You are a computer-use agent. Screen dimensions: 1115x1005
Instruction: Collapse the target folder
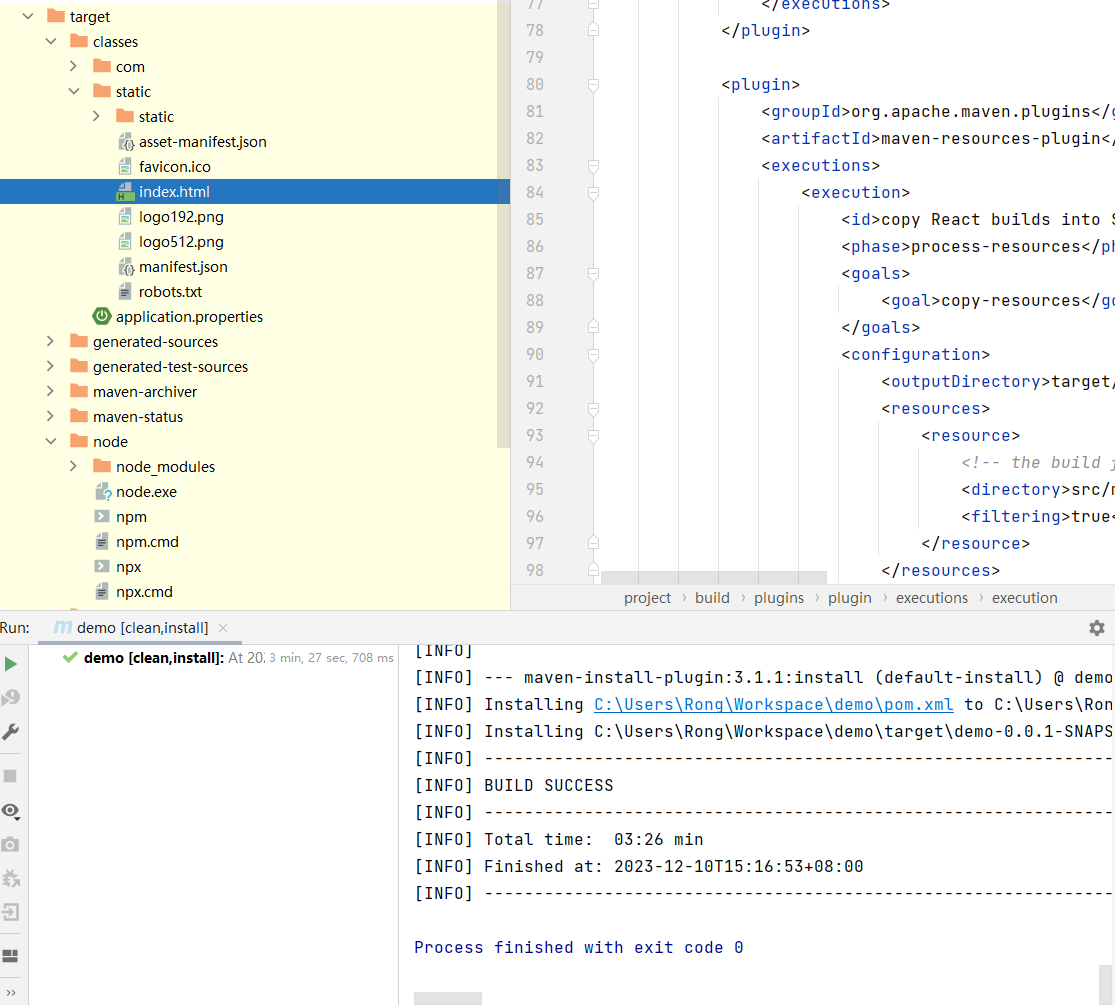pos(27,17)
